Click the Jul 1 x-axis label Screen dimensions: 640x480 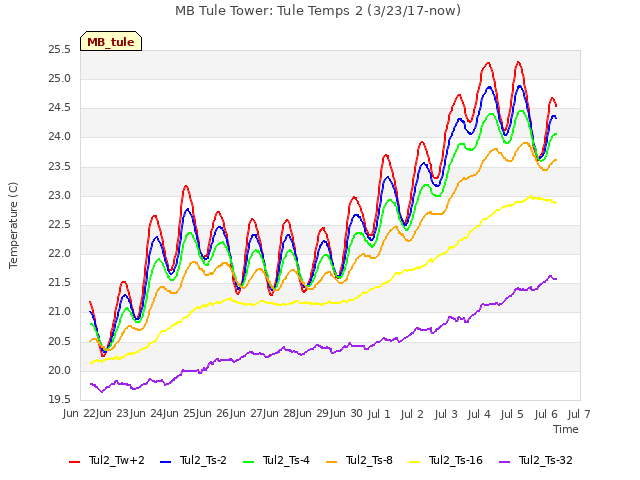coord(379,414)
